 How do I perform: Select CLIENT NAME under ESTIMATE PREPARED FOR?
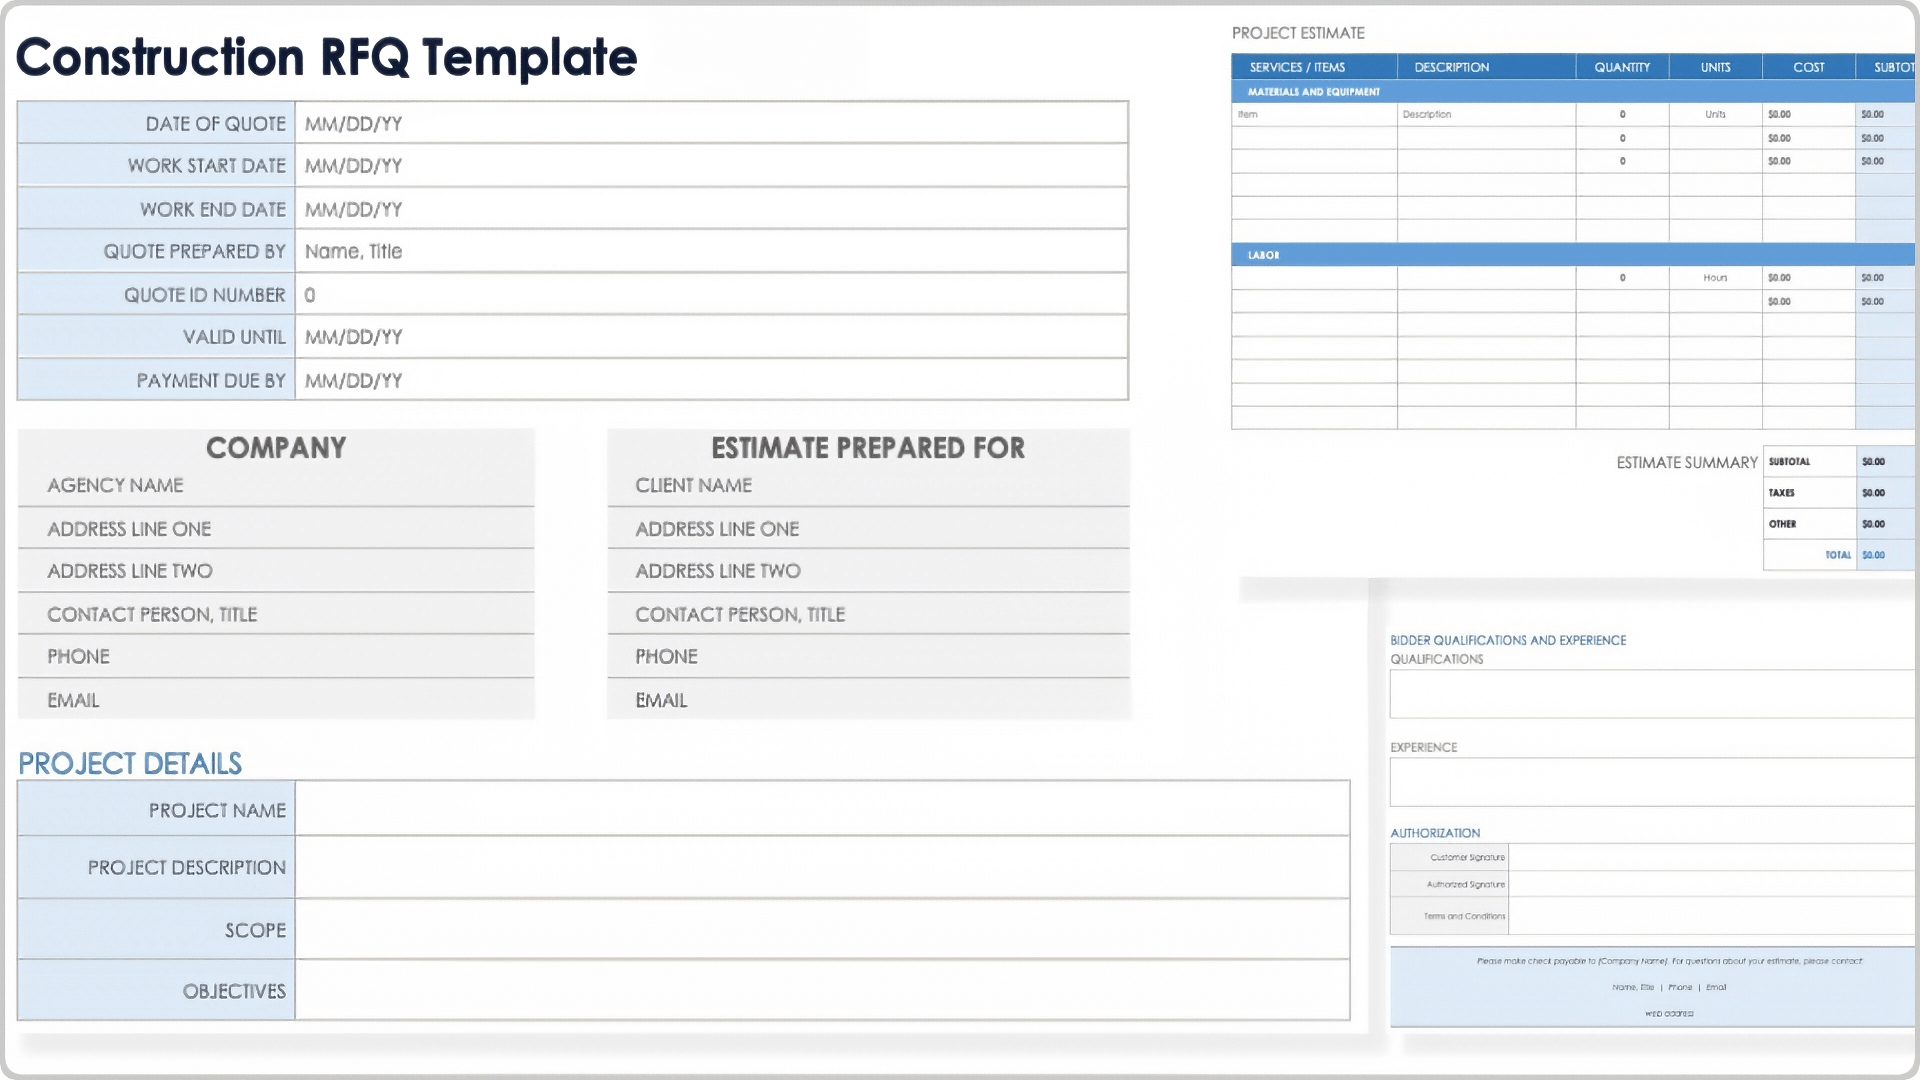tap(866, 487)
